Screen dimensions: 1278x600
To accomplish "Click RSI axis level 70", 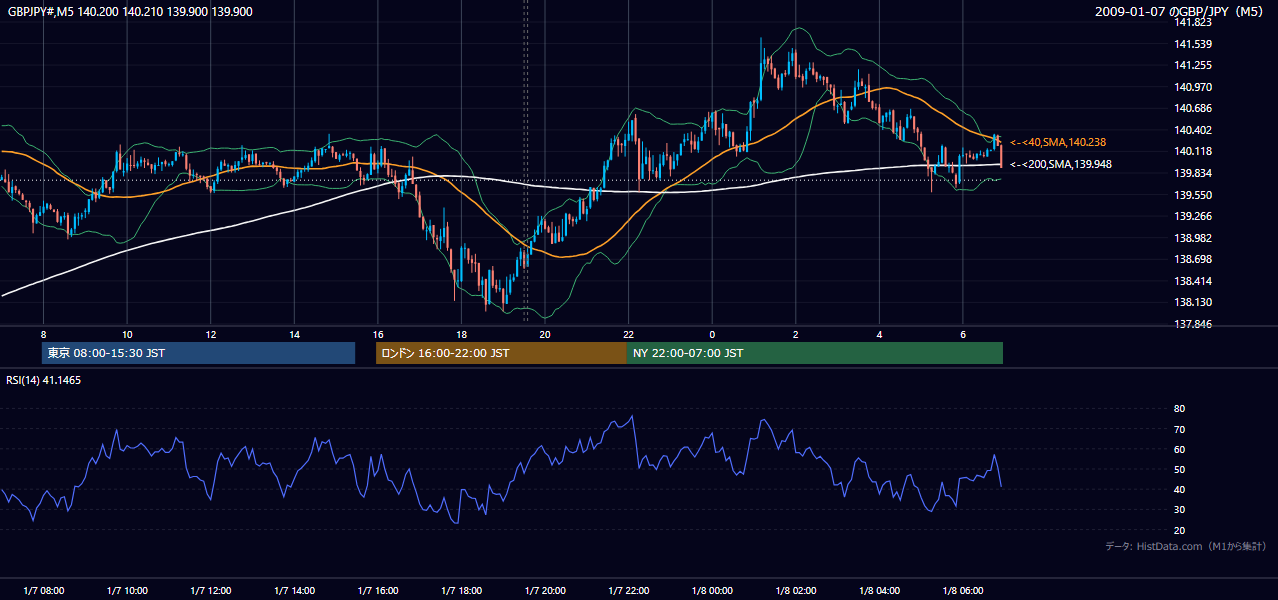I will (1180, 429).
